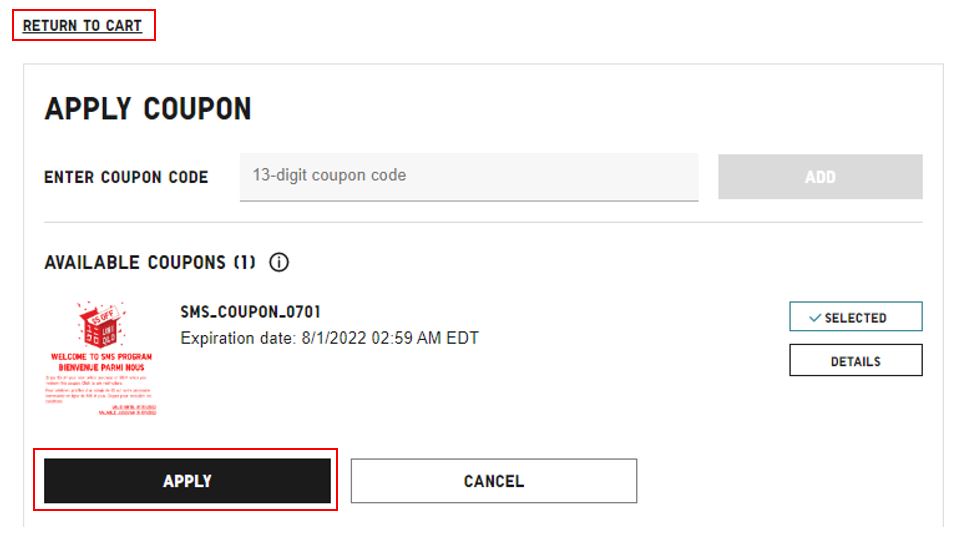Click the WELCOME TO SMS PROGRAM text
955x542 pixels.
tap(101, 357)
